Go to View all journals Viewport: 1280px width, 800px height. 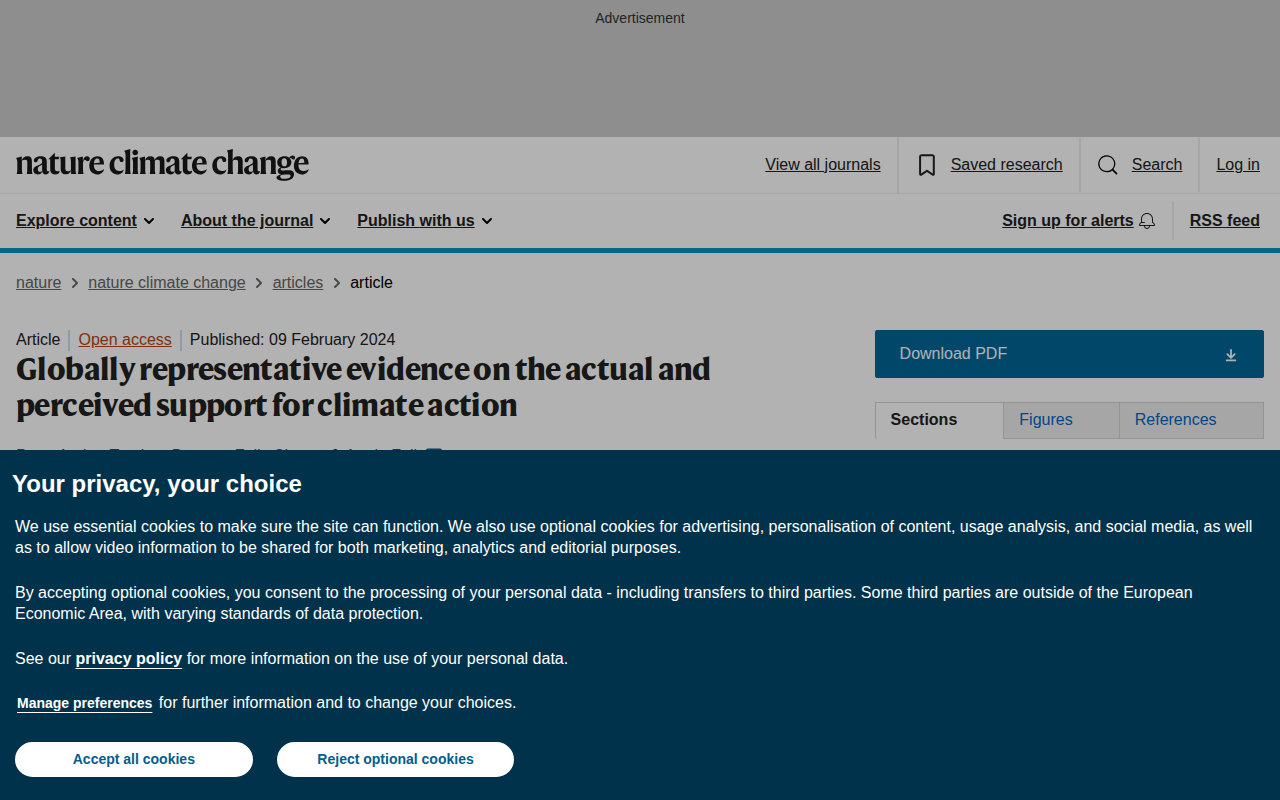click(x=823, y=165)
